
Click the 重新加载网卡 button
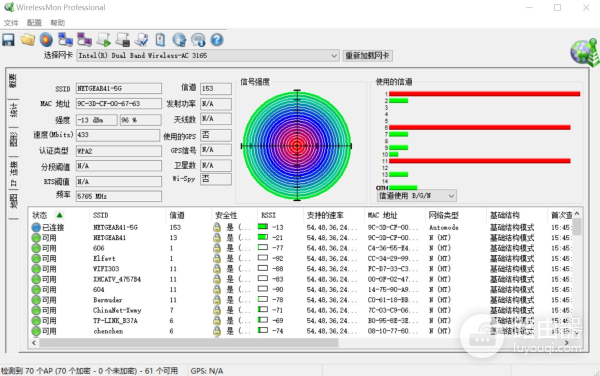click(367, 56)
